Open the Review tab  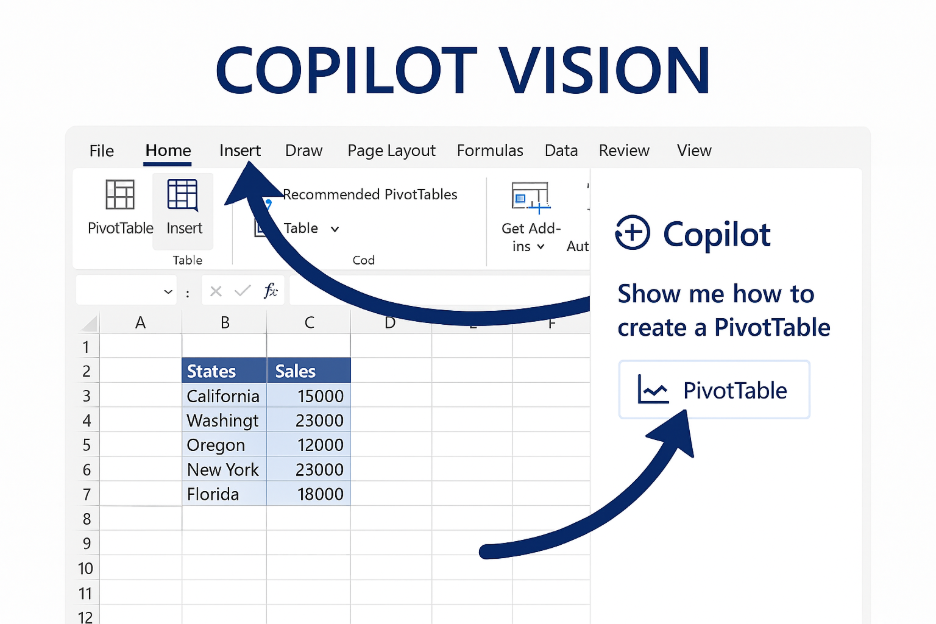[x=624, y=150]
